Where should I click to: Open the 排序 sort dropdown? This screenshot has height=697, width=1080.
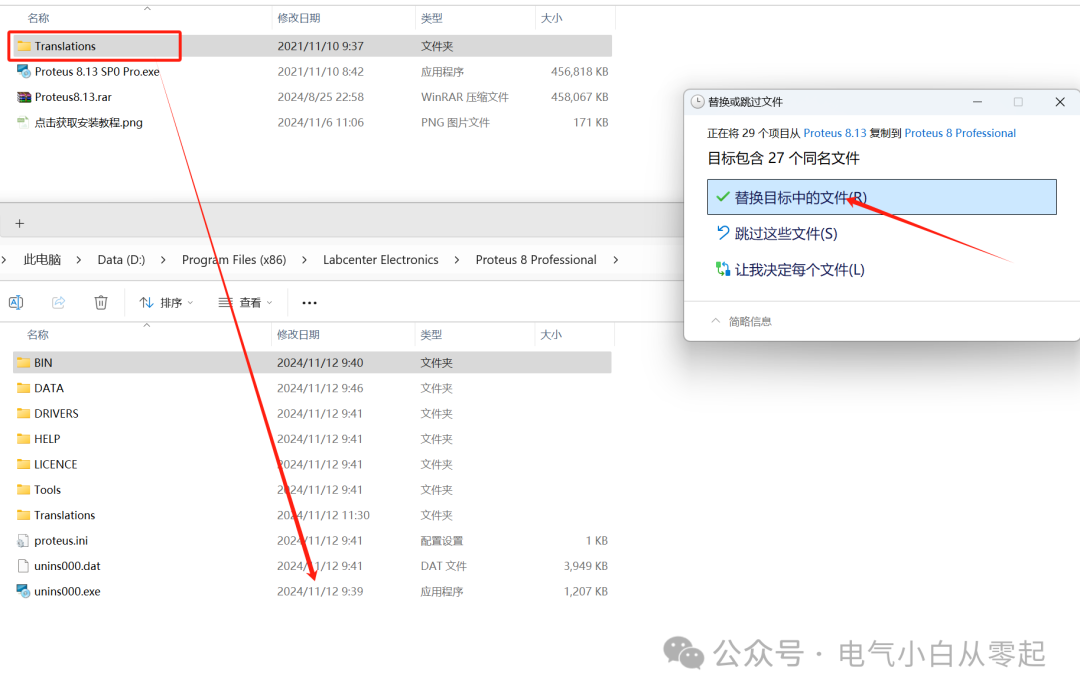[x=166, y=302]
